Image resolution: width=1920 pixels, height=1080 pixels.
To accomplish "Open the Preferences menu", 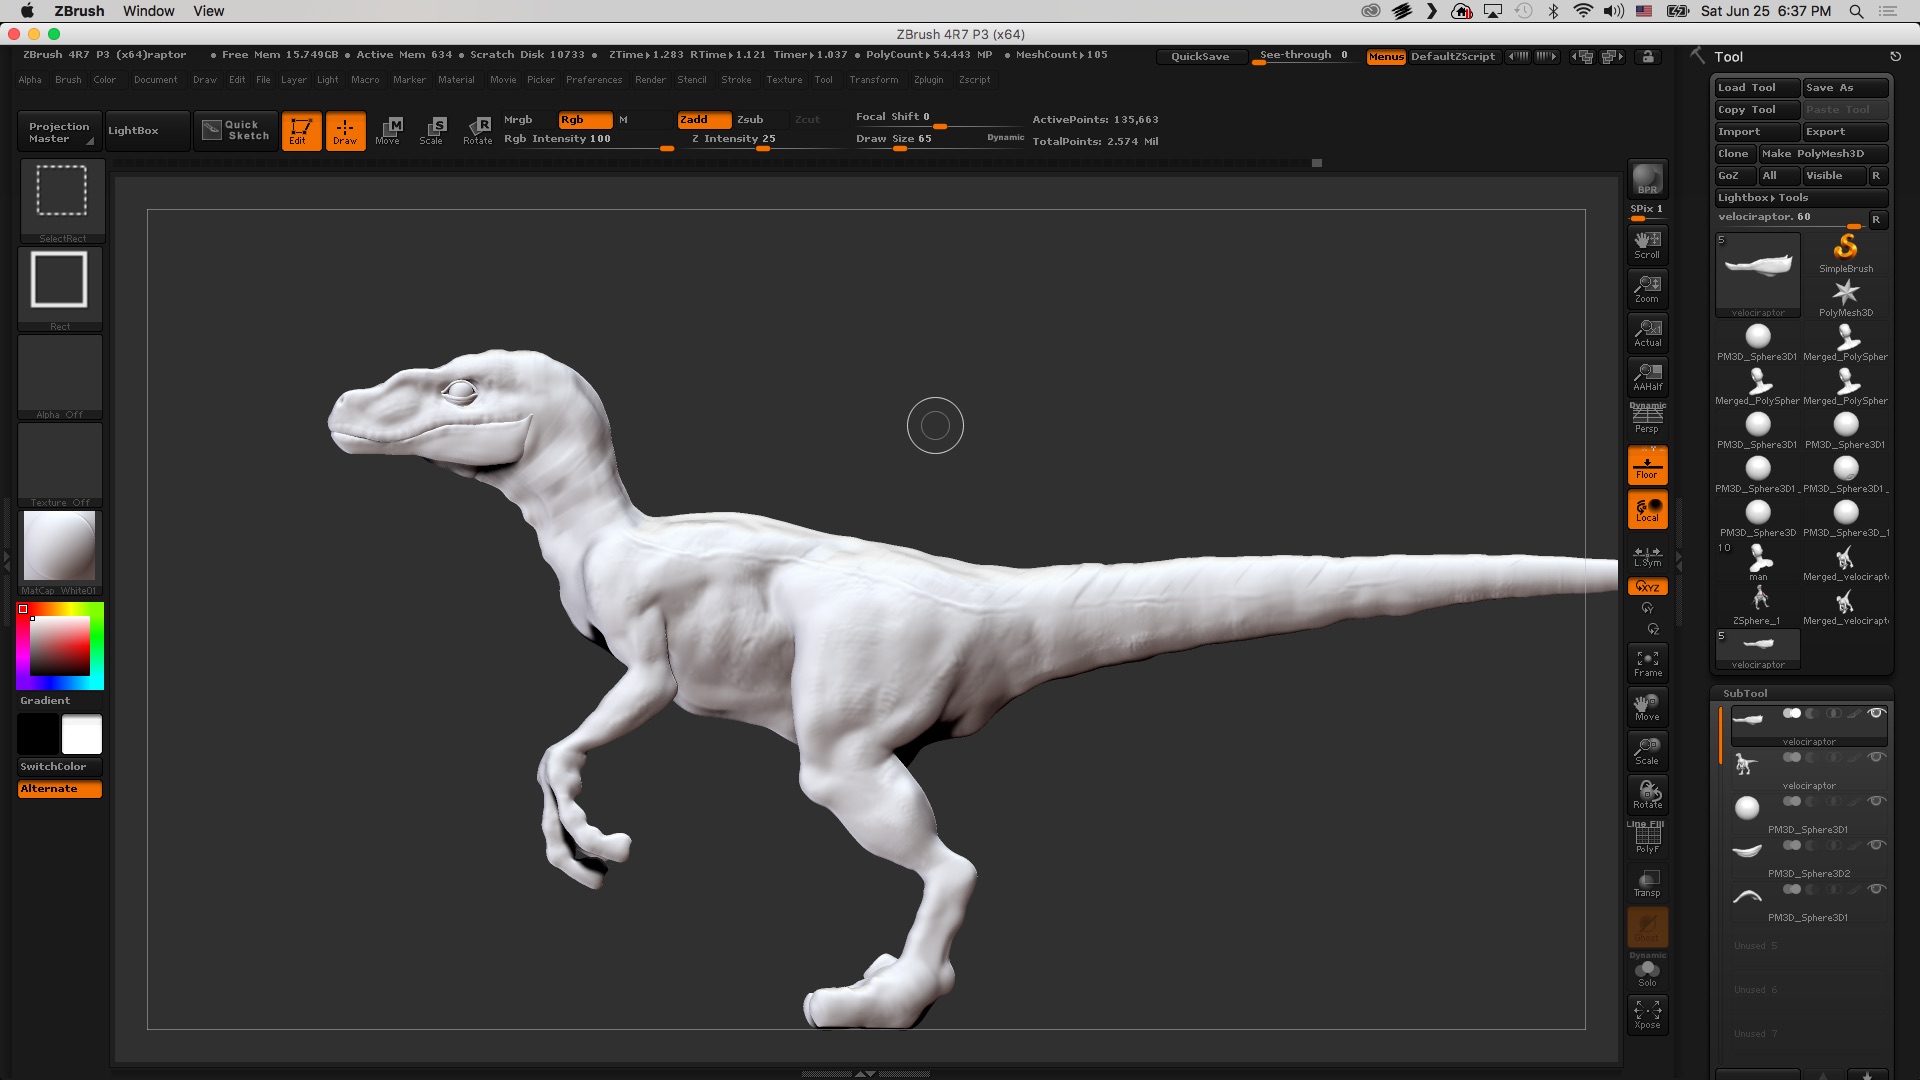I will (x=594, y=80).
